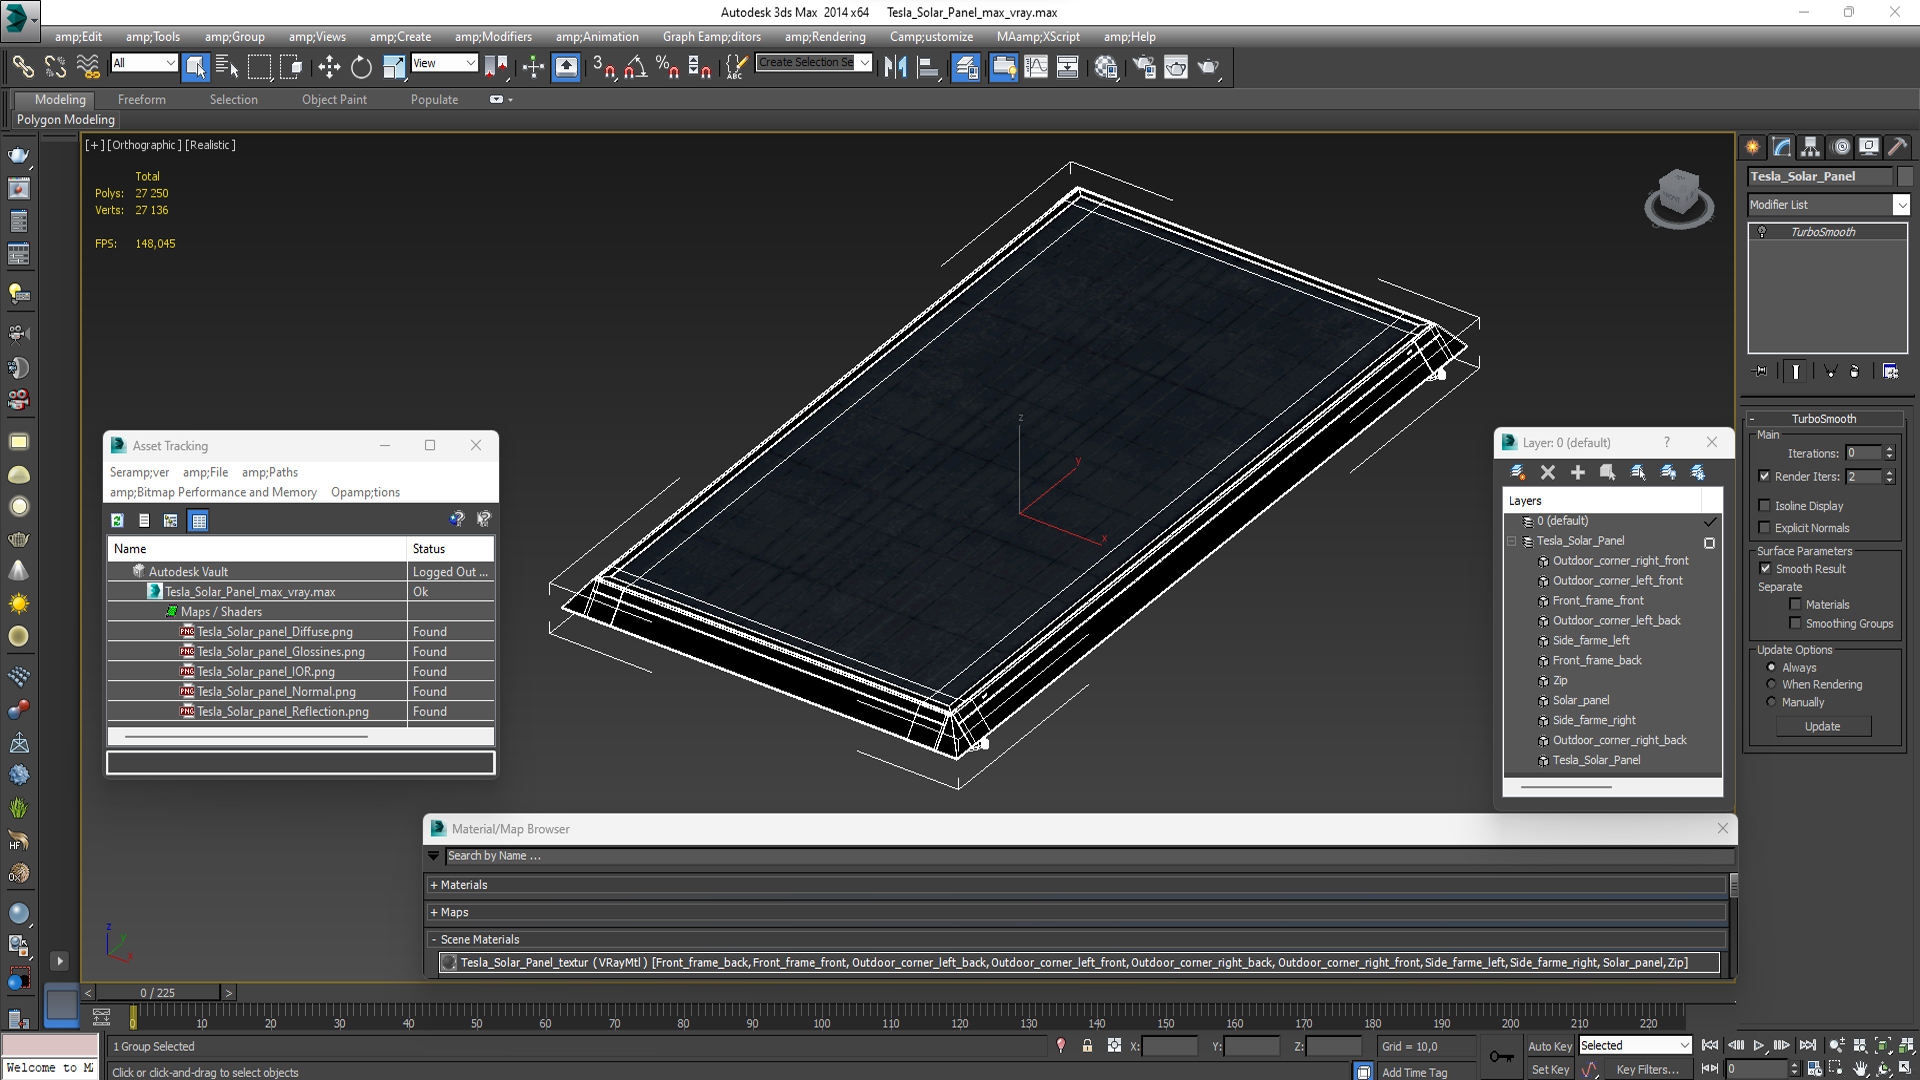Click the Auto Key button
Image resolution: width=1920 pixels, height=1080 pixels.
click(1549, 1046)
